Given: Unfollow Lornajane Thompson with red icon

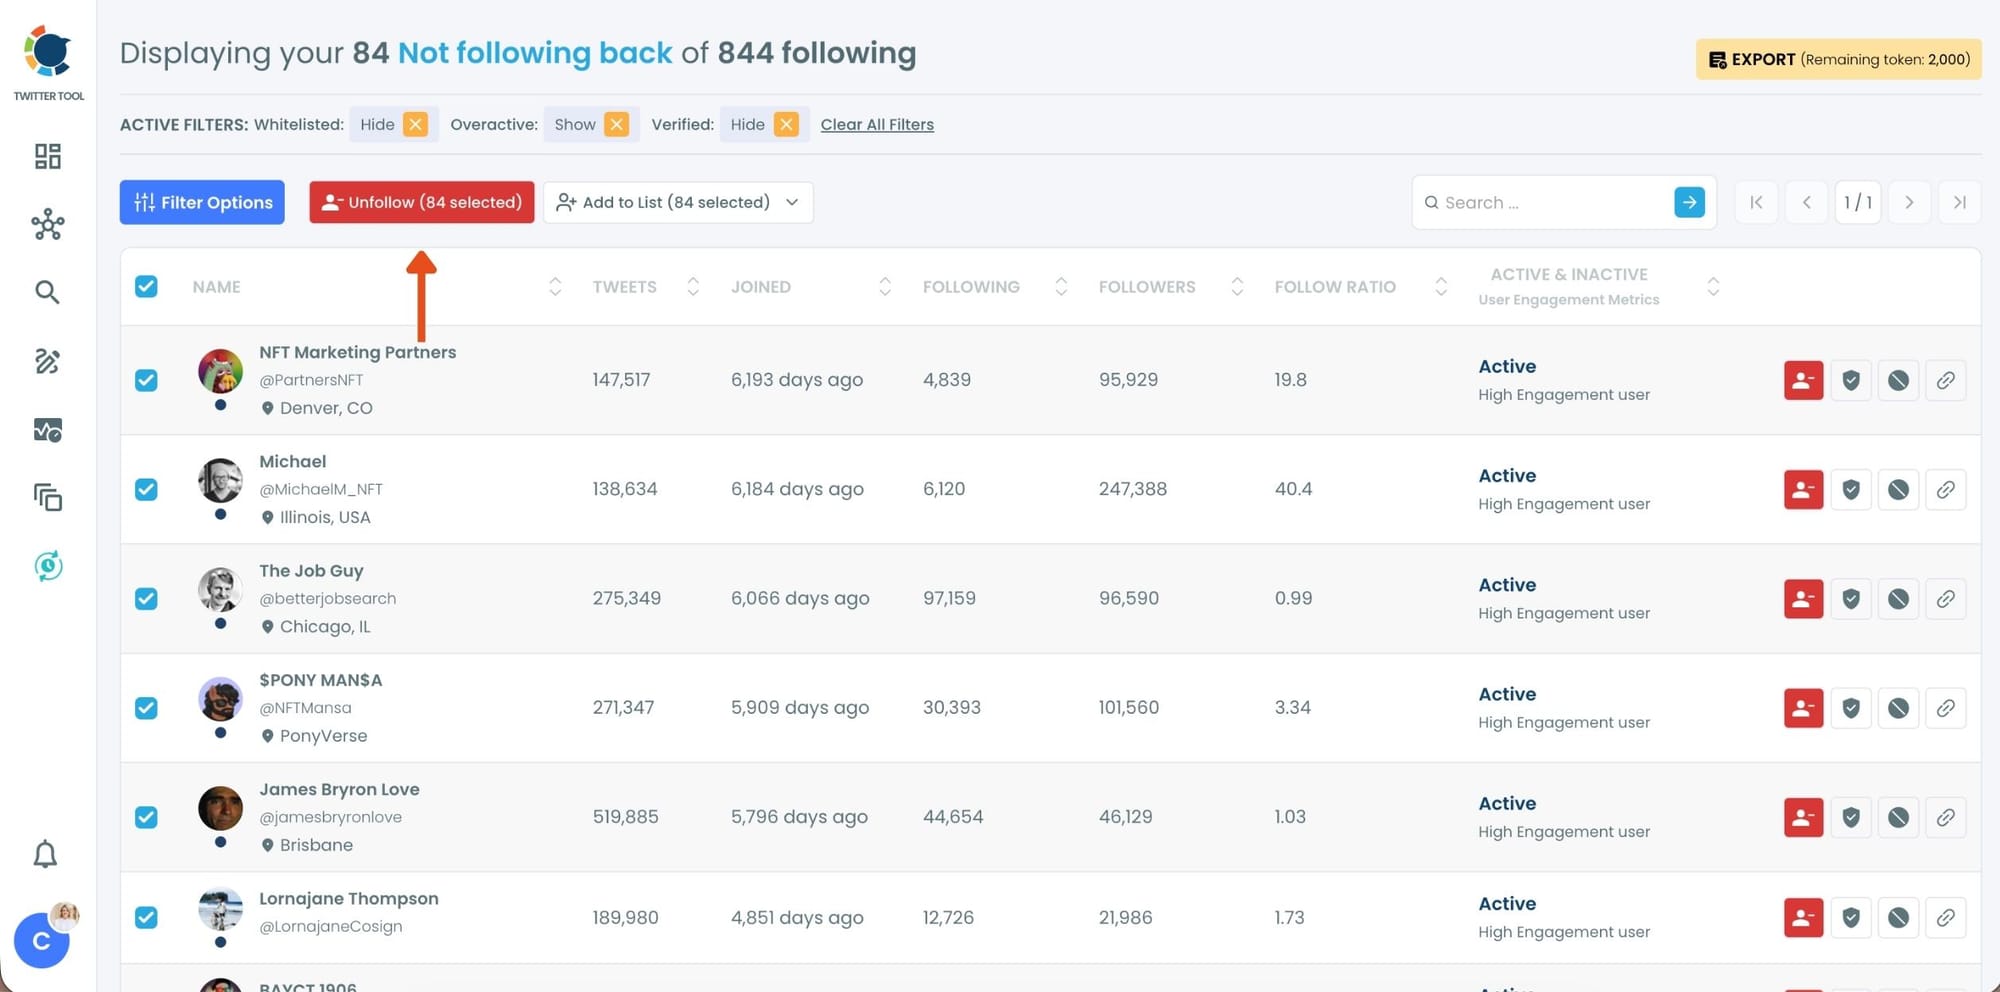Looking at the screenshot, I should pos(1803,917).
